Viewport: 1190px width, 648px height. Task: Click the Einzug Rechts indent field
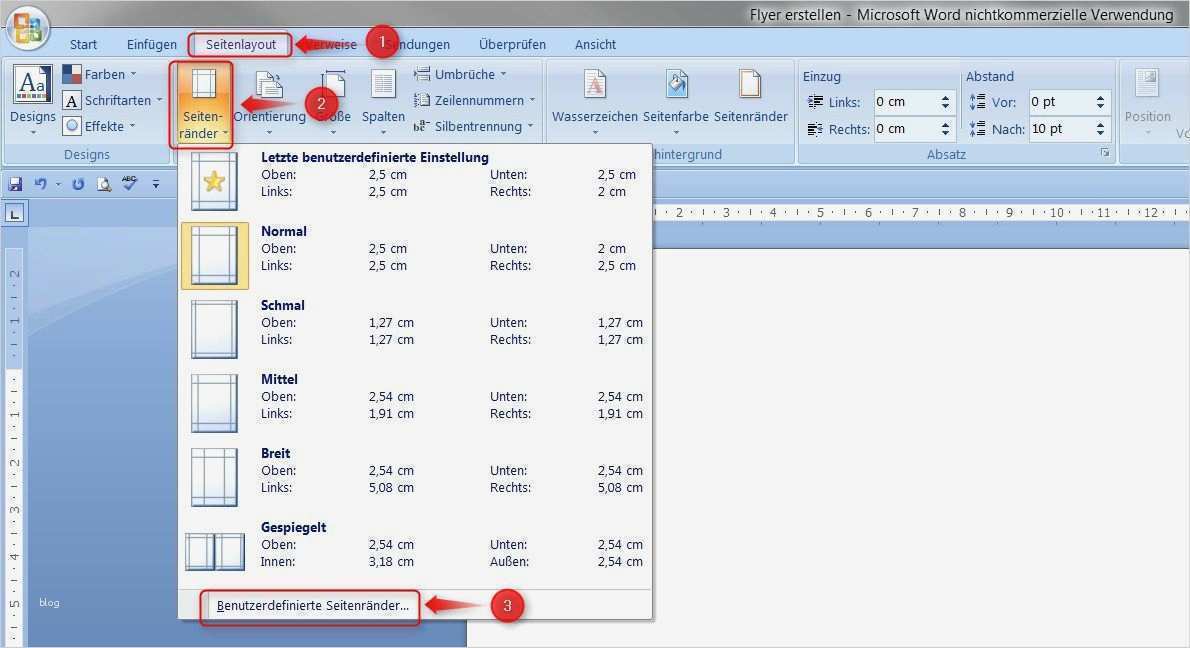pos(907,129)
